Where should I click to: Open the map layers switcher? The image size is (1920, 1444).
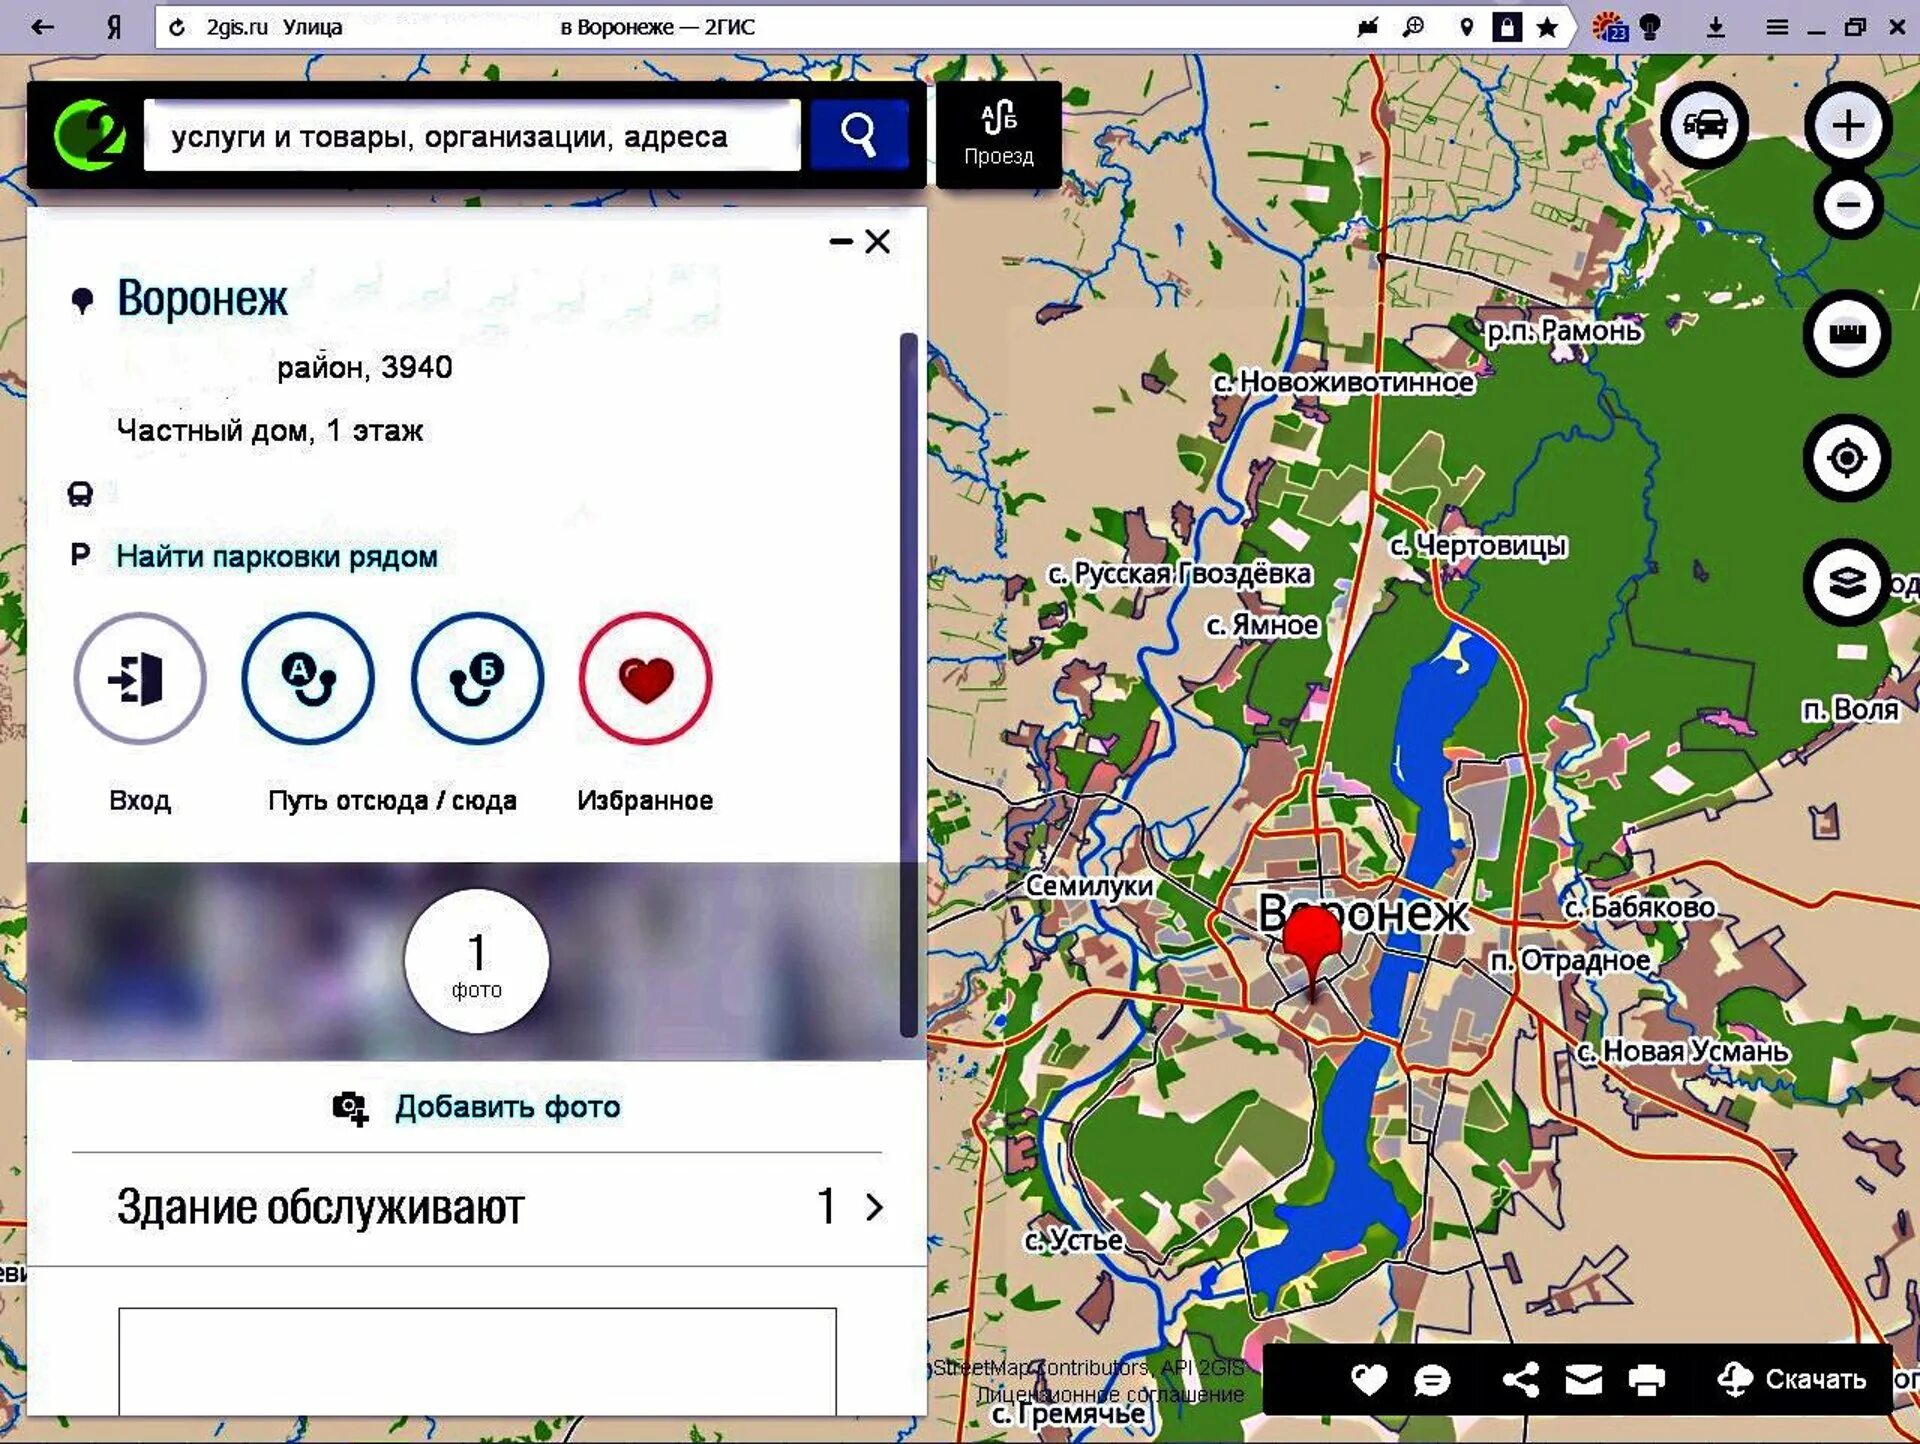coord(1846,582)
